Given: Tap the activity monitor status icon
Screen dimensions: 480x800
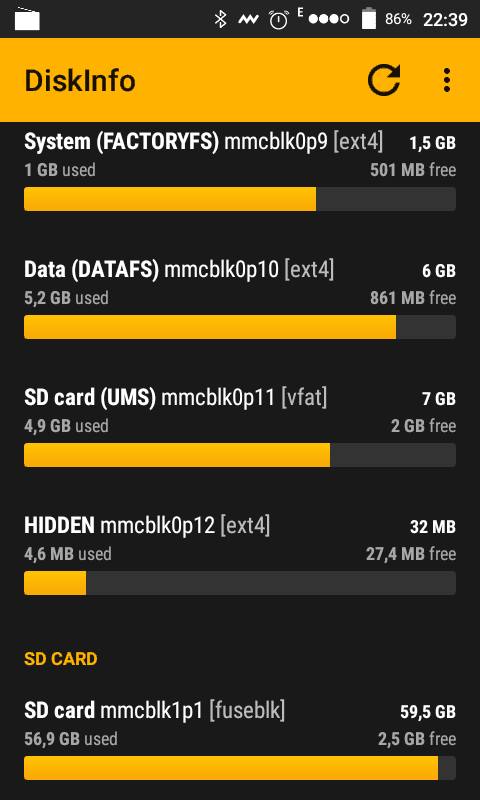Looking at the screenshot, I should pyautogui.click(x=248, y=19).
